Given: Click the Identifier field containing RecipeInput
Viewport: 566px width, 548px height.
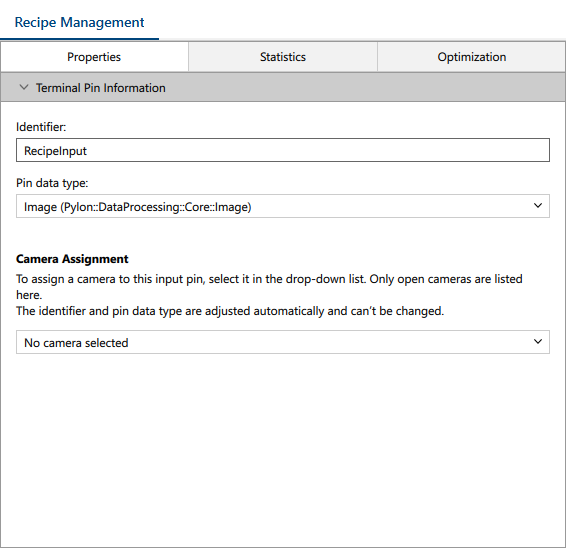Looking at the screenshot, I should (x=283, y=150).
